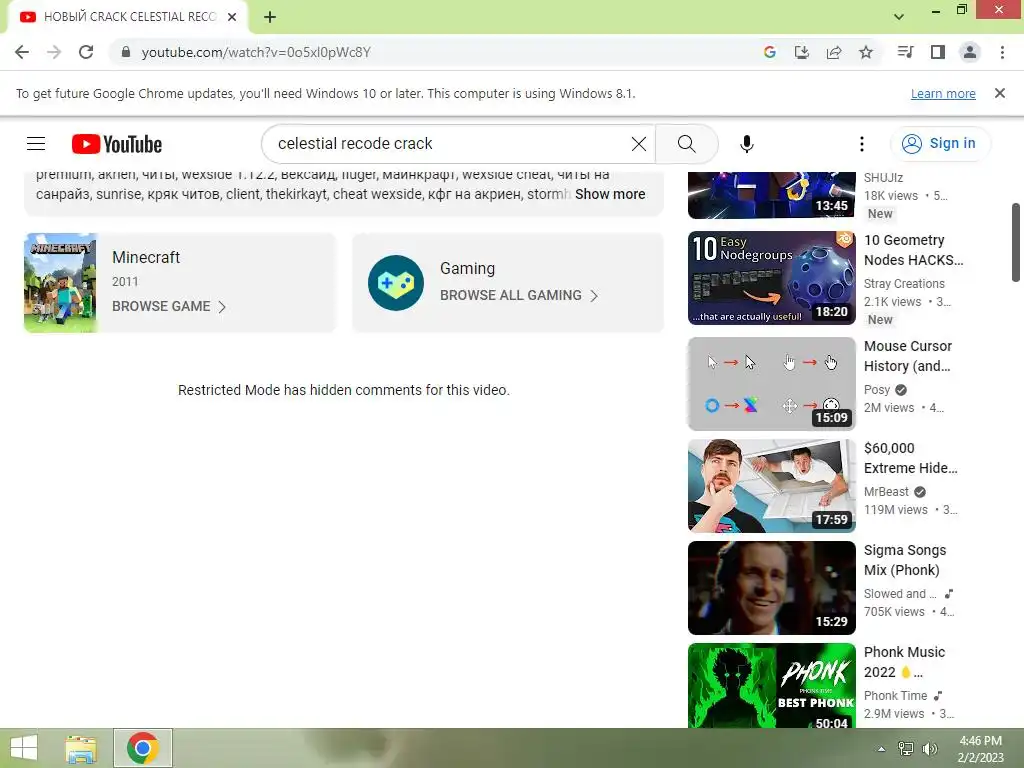Open the volume speaker tray icon
This screenshot has height=768, width=1024.
click(929, 749)
